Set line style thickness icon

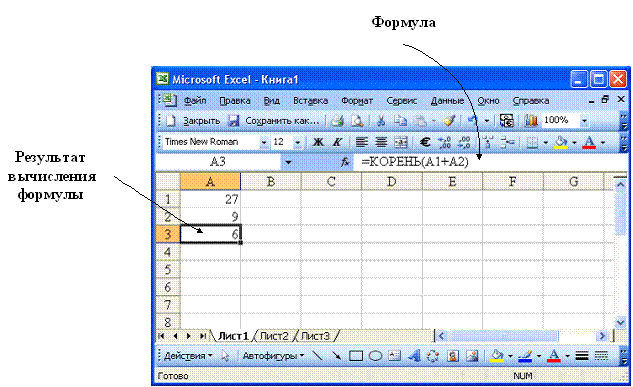[x=582, y=356]
